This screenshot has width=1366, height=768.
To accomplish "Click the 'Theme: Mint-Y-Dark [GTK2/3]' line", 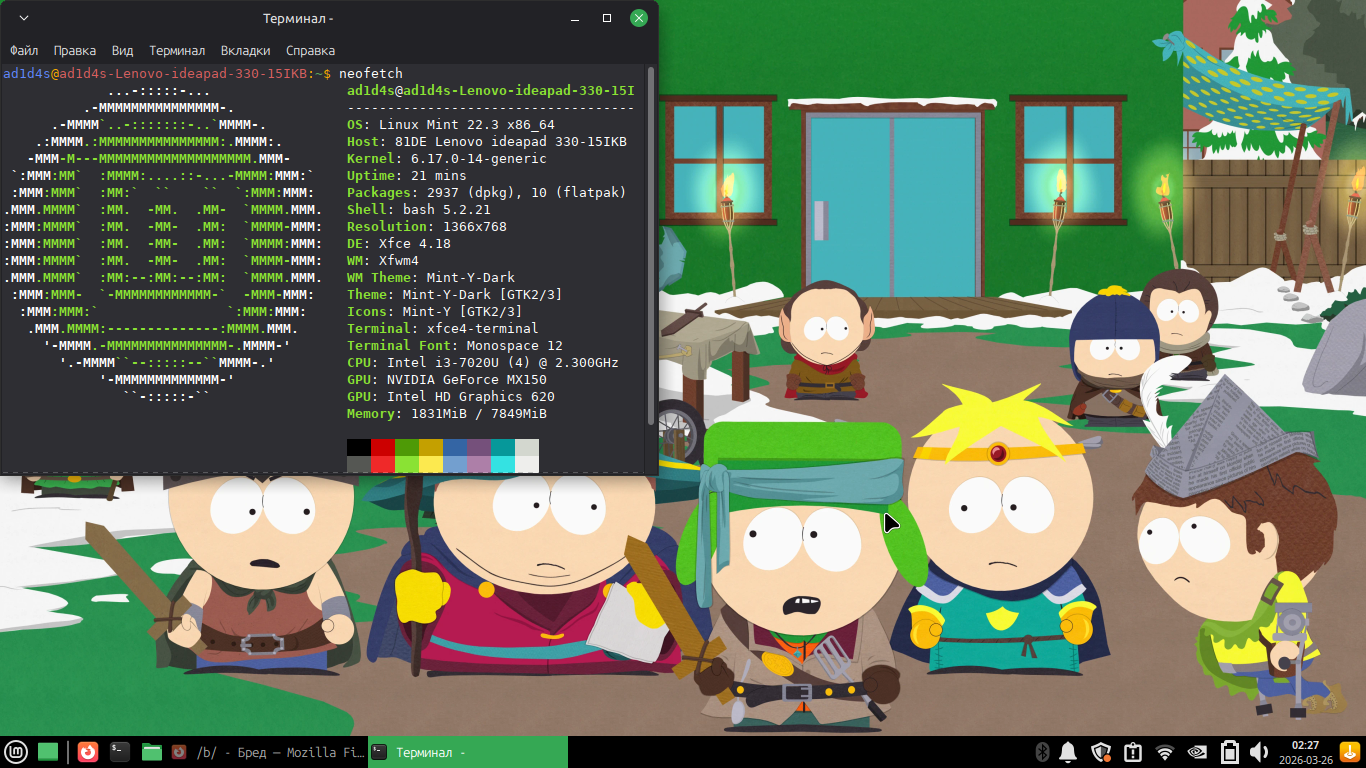I will (455, 295).
